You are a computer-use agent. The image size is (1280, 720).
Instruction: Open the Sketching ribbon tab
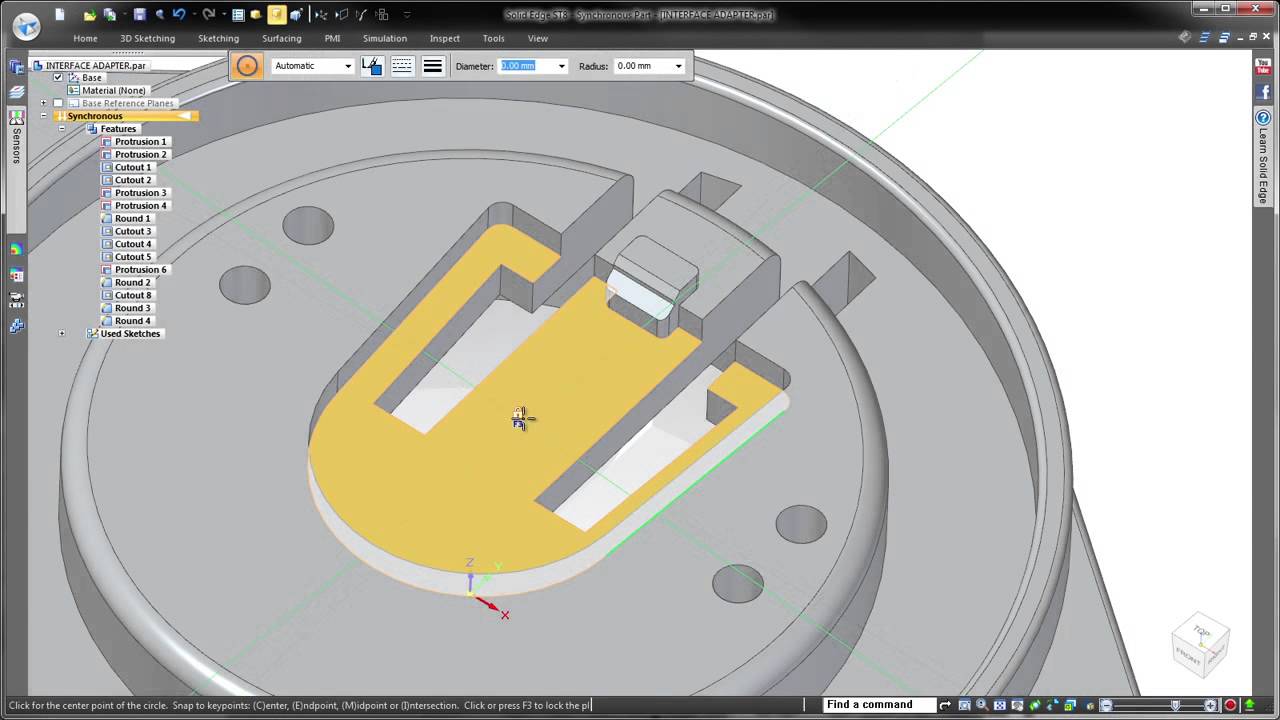point(218,38)
